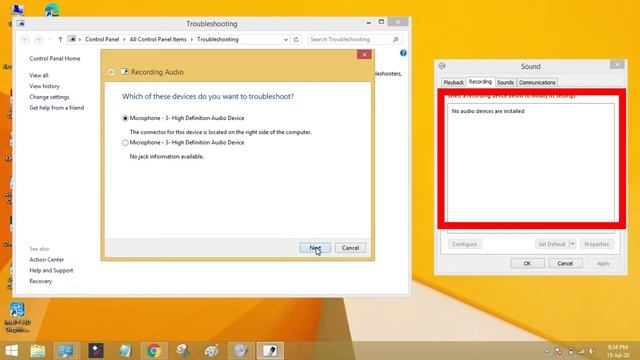Maximize the Troubleshooting window
This screenshot has height=360, width=640.
381,22
